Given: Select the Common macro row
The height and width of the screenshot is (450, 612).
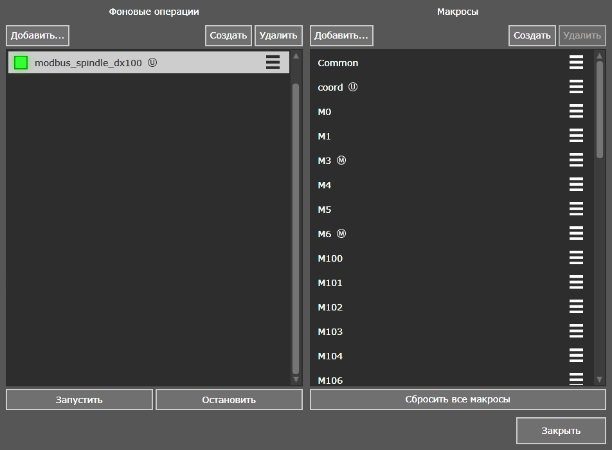Looking at the screenshot, I should (x=452, y=62).
